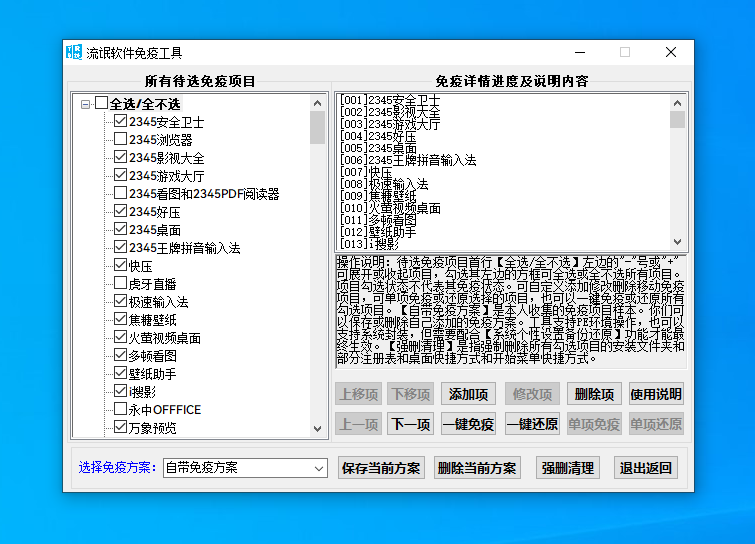The width and height of the screenshot is (755, 544).
Task: Click the operation instructions text box
Action: [510, 311]
